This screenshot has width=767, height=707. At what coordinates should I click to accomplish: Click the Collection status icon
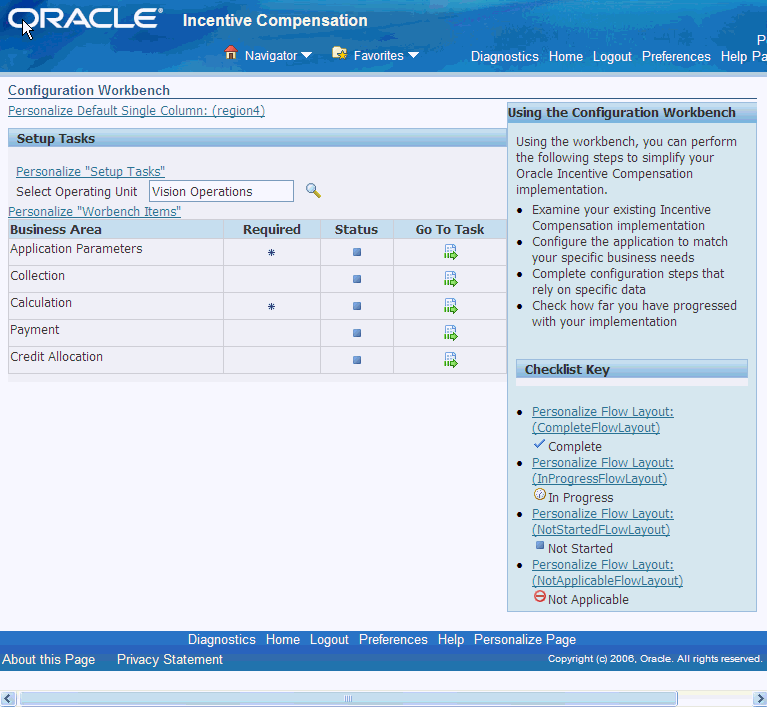coord(357,279)
